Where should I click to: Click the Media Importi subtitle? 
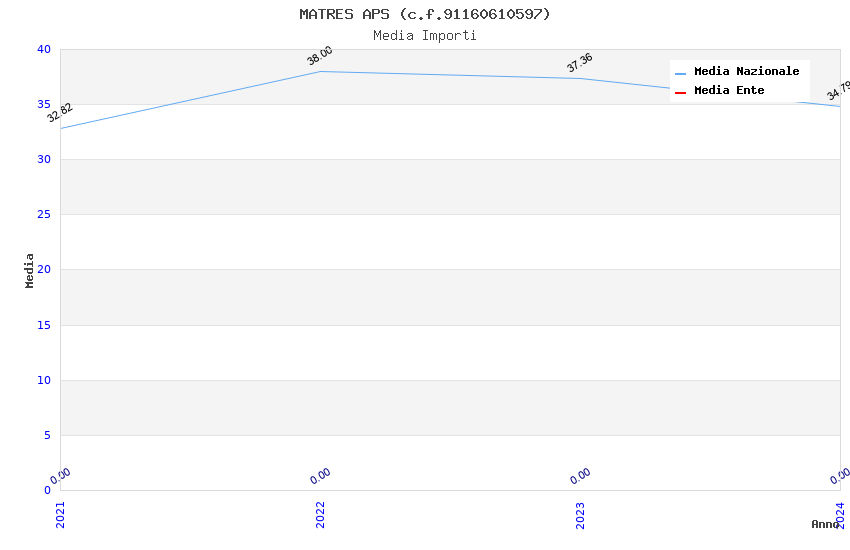[x=424, y=36]
